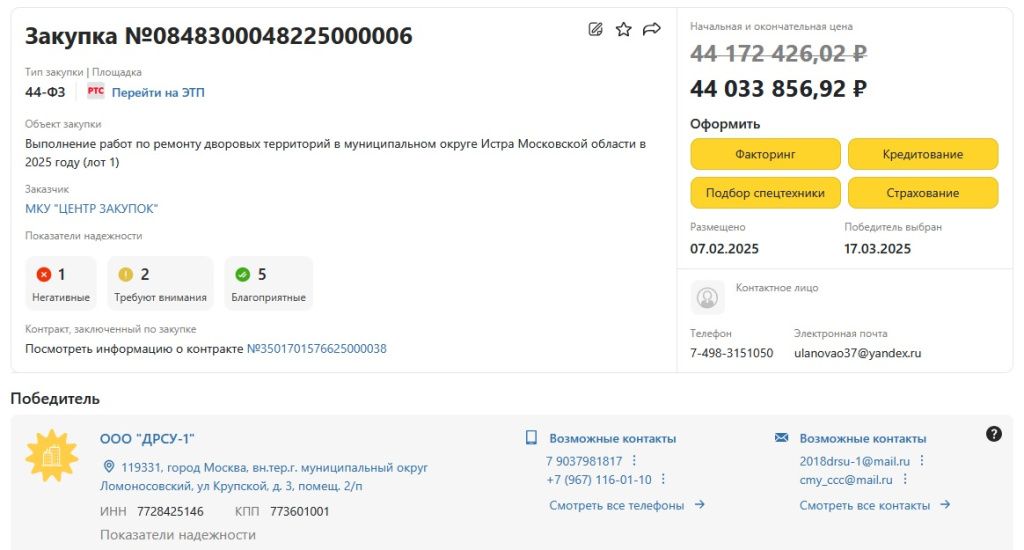Select the Негативные reliability indicator badge
The image size is (1024, 550).
coord(61,283)
